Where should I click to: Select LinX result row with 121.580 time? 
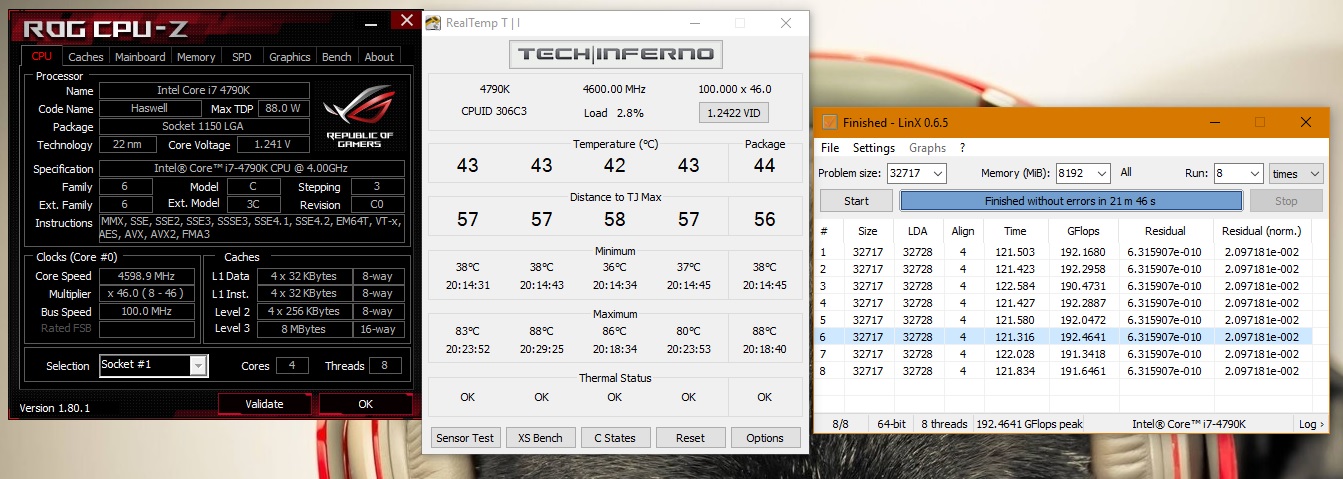click(1065, 320)
